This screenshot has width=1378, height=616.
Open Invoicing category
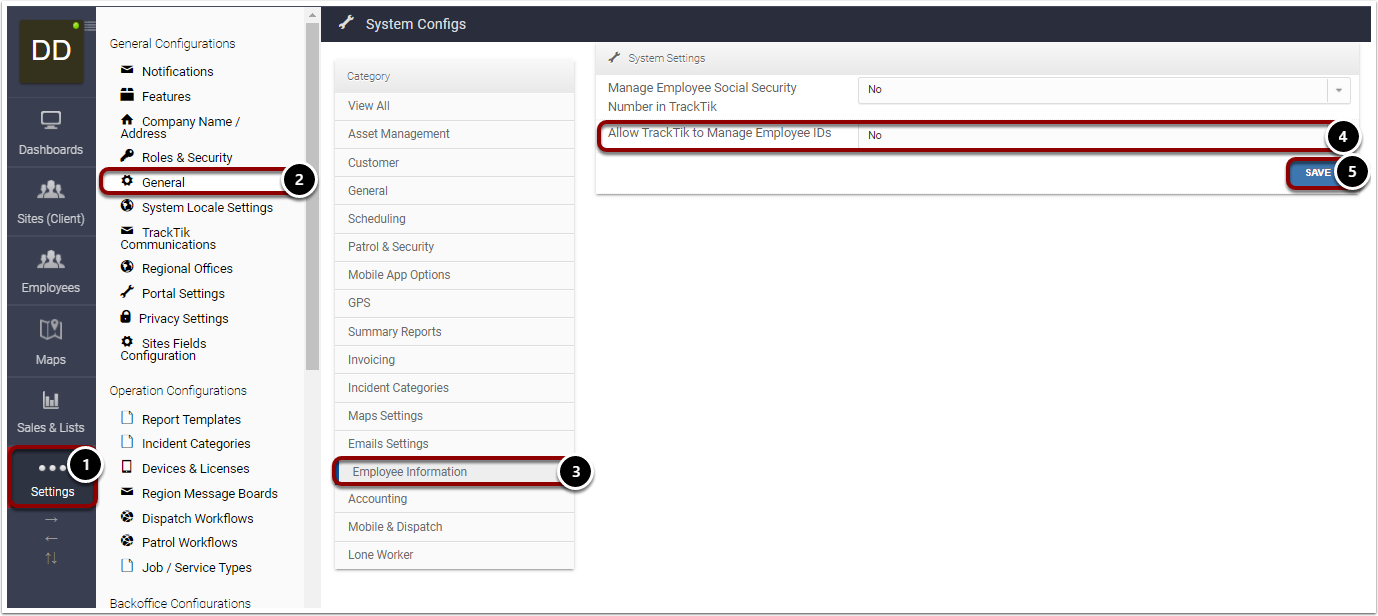(x=454, y=360)
